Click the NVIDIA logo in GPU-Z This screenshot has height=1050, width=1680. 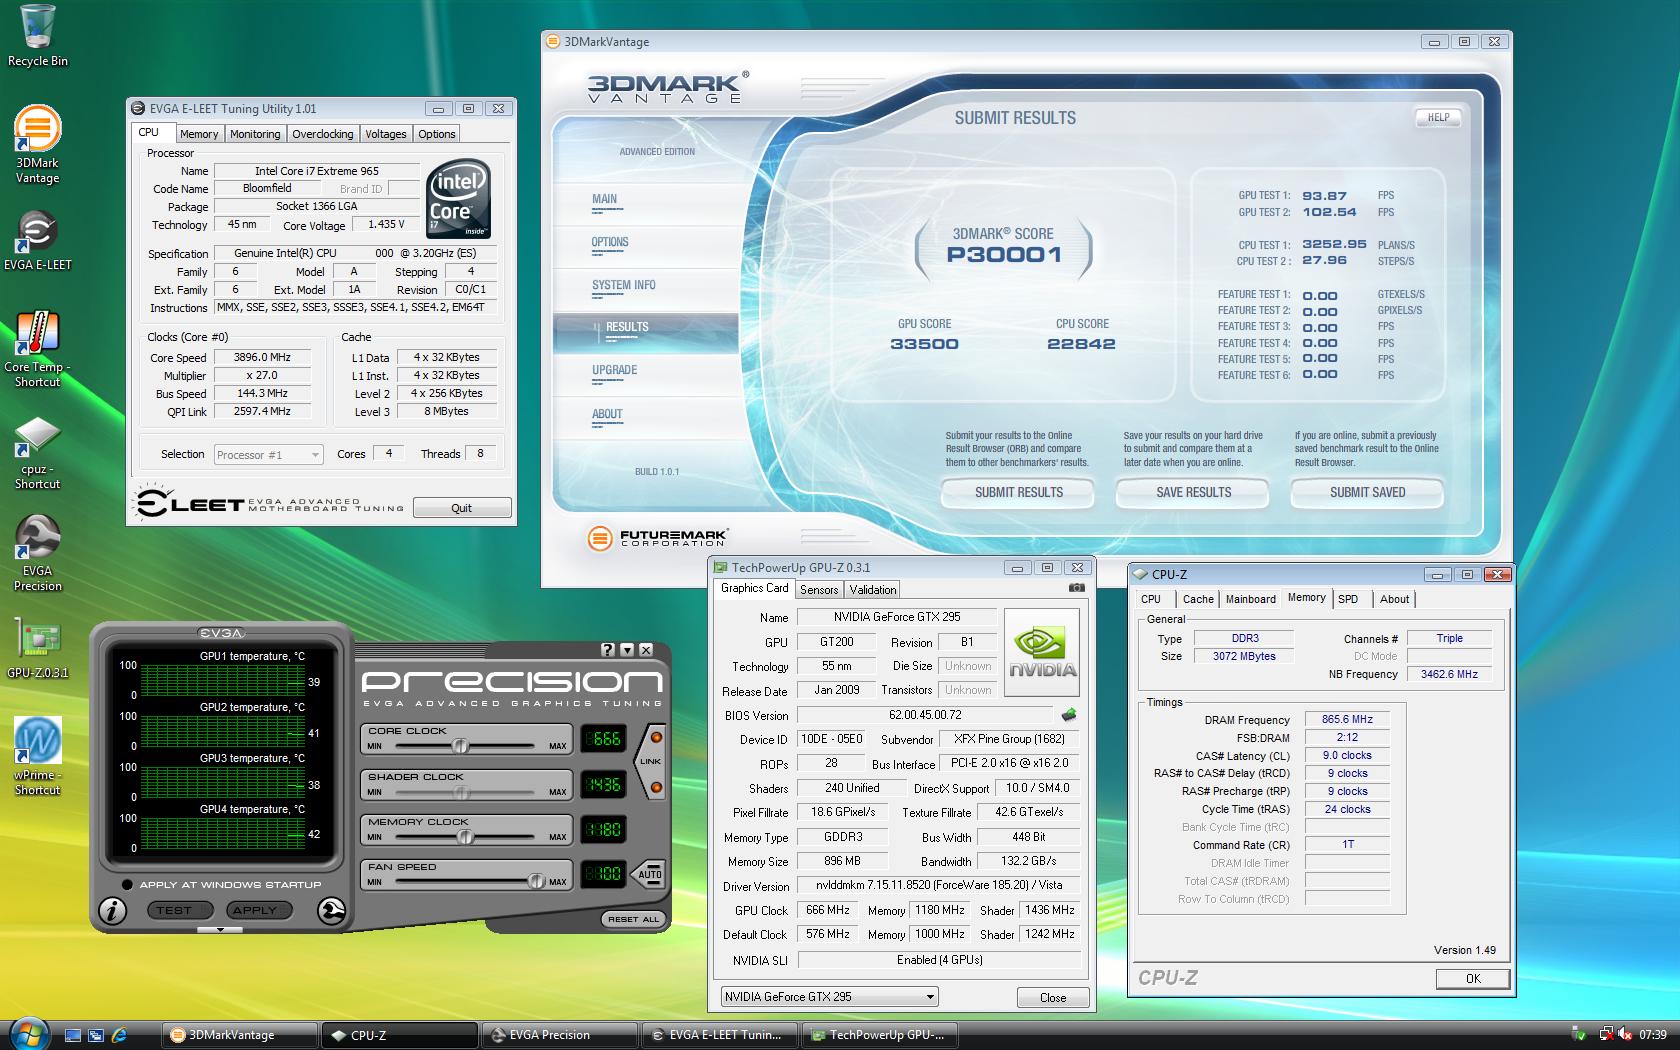[1042, 653]
